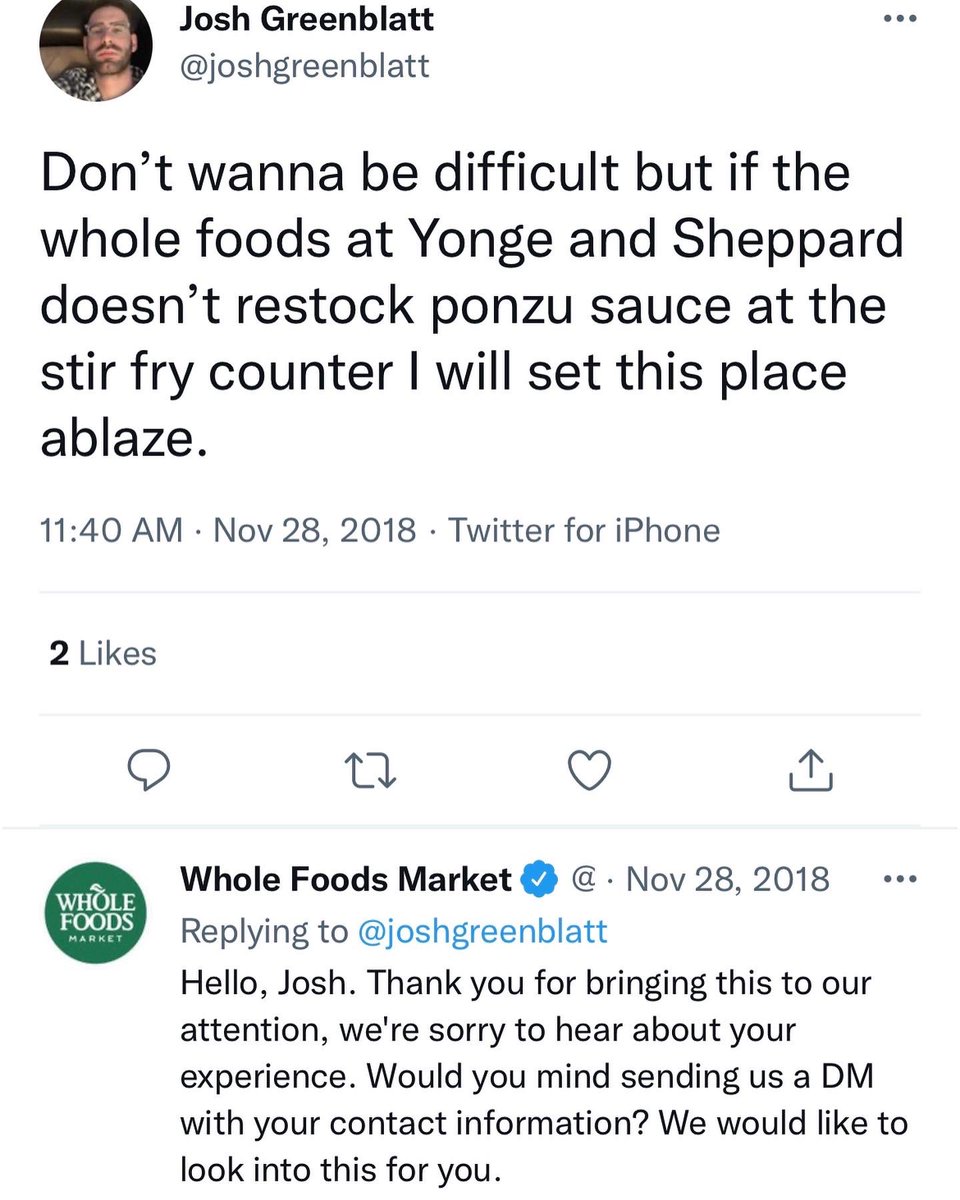The image size is (960, 1200).
Task: Open more options for Josh's tweet
Action: pyautogui.click(x=904, y=21)
